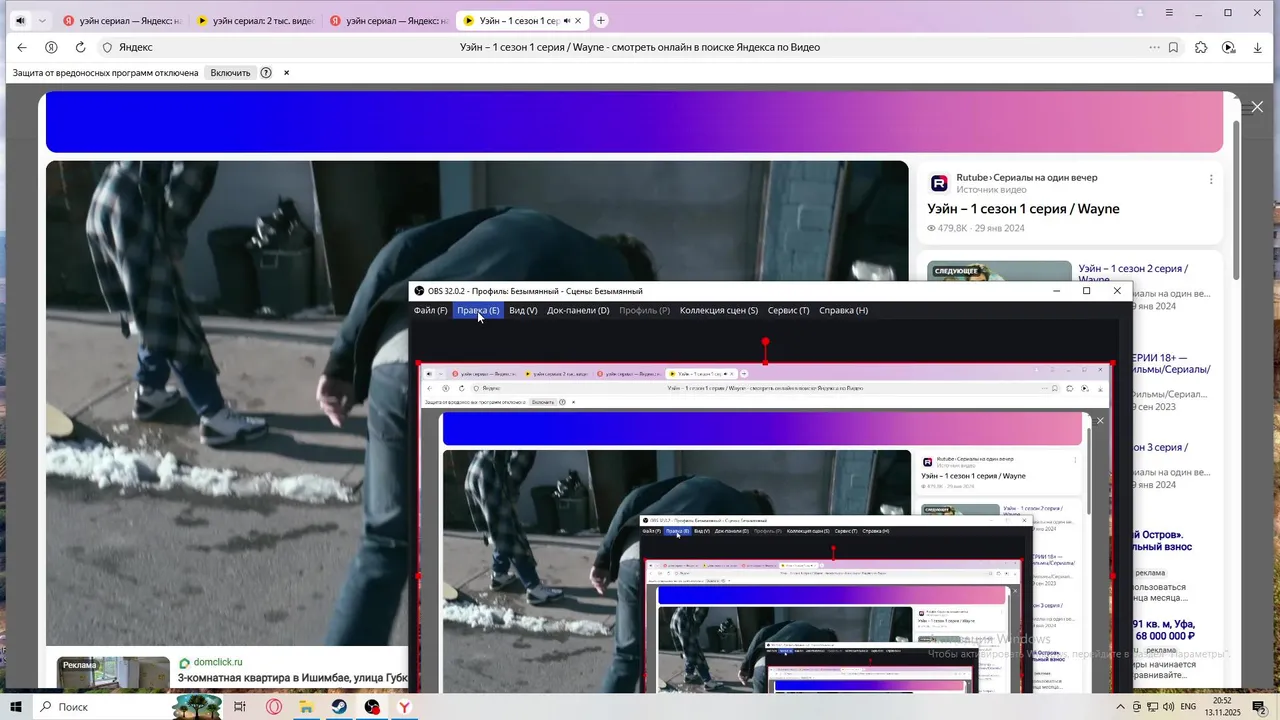The width and height of the screenshot is (1280, 720).
Task: Open a new browser tab with plus button
Action: tap(601, 20)
